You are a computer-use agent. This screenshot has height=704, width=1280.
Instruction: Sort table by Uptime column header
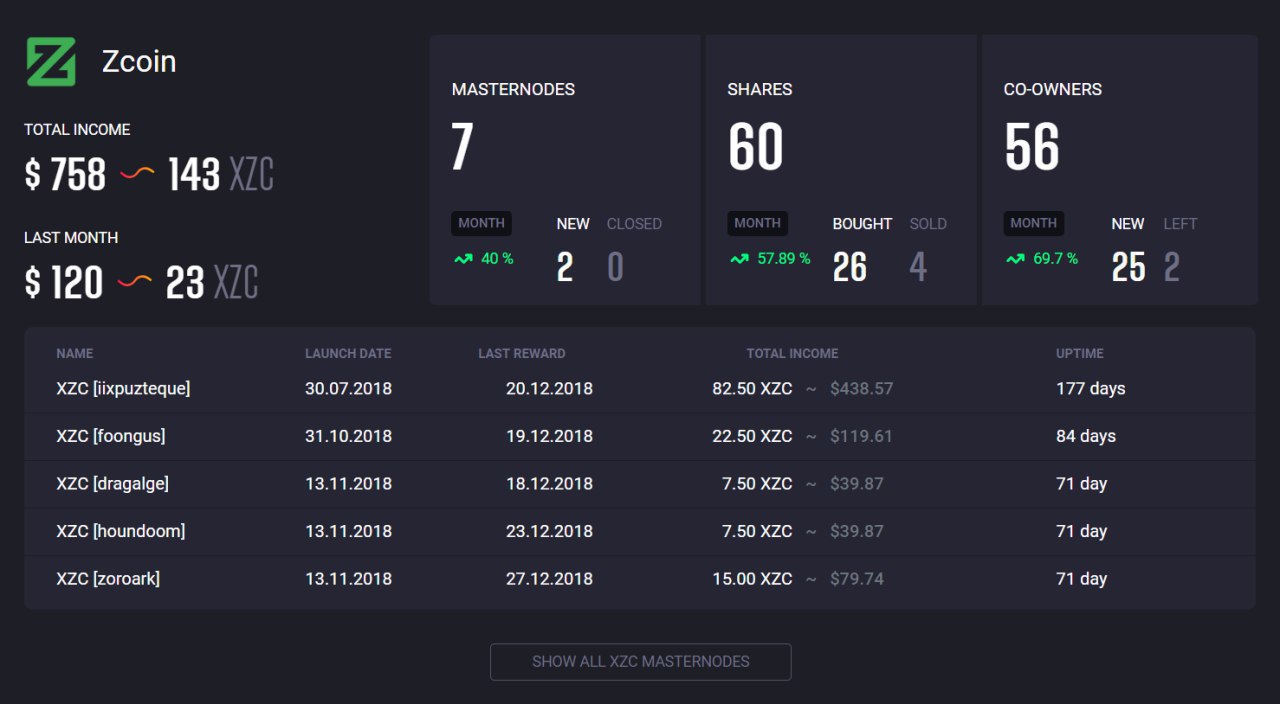(x=1080, y=353)
